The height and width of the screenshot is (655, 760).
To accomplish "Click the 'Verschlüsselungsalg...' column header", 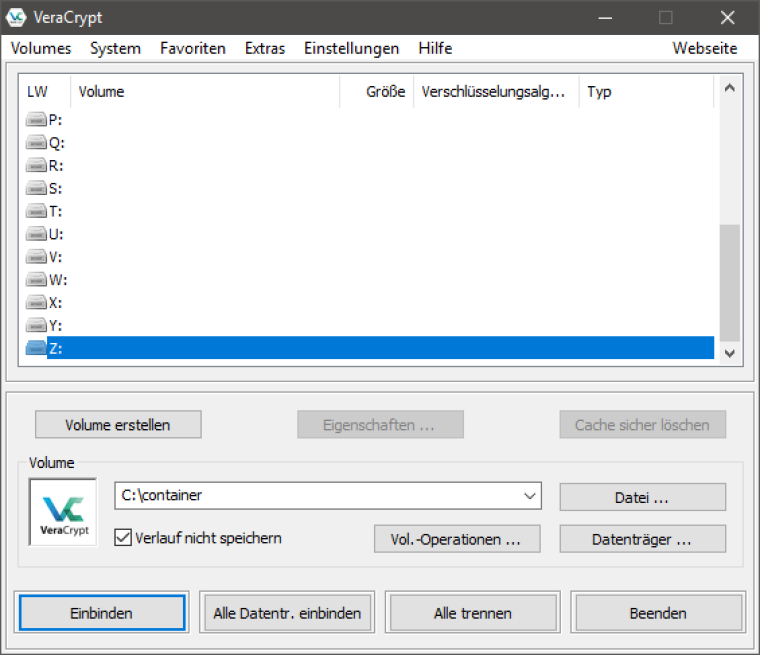I will point(496,91).
